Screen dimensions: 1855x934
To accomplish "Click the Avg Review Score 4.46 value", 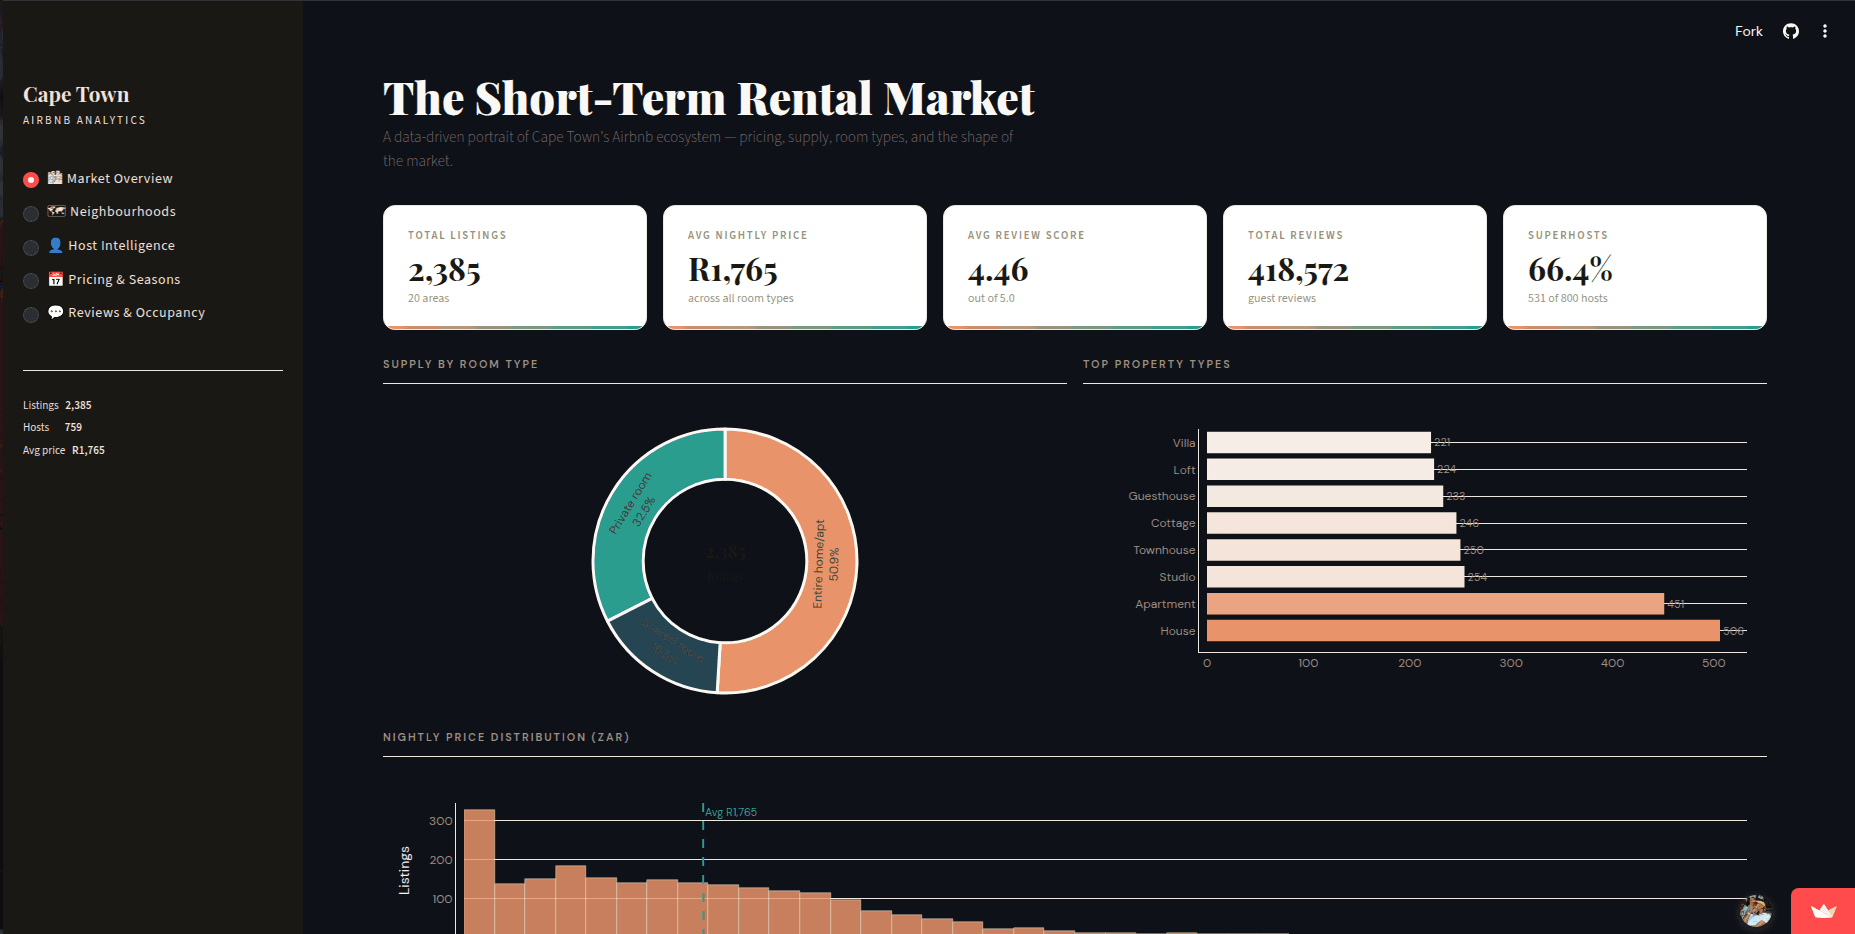I will (x=998, y=271).
